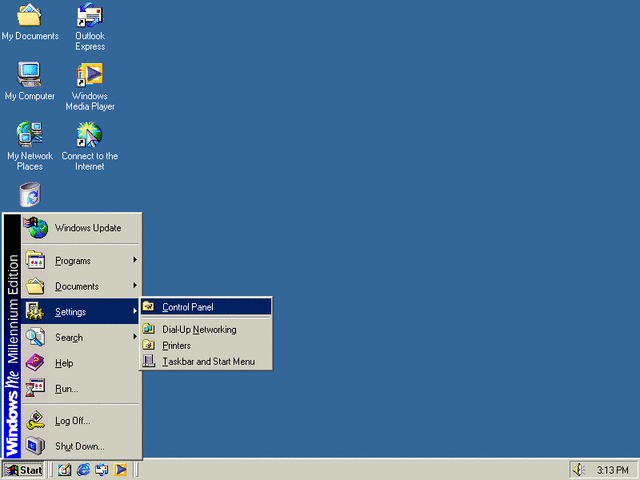Click the Quick Launch toolbar grip handle
This screenshot has width=640, height=480.
[51, 470]
